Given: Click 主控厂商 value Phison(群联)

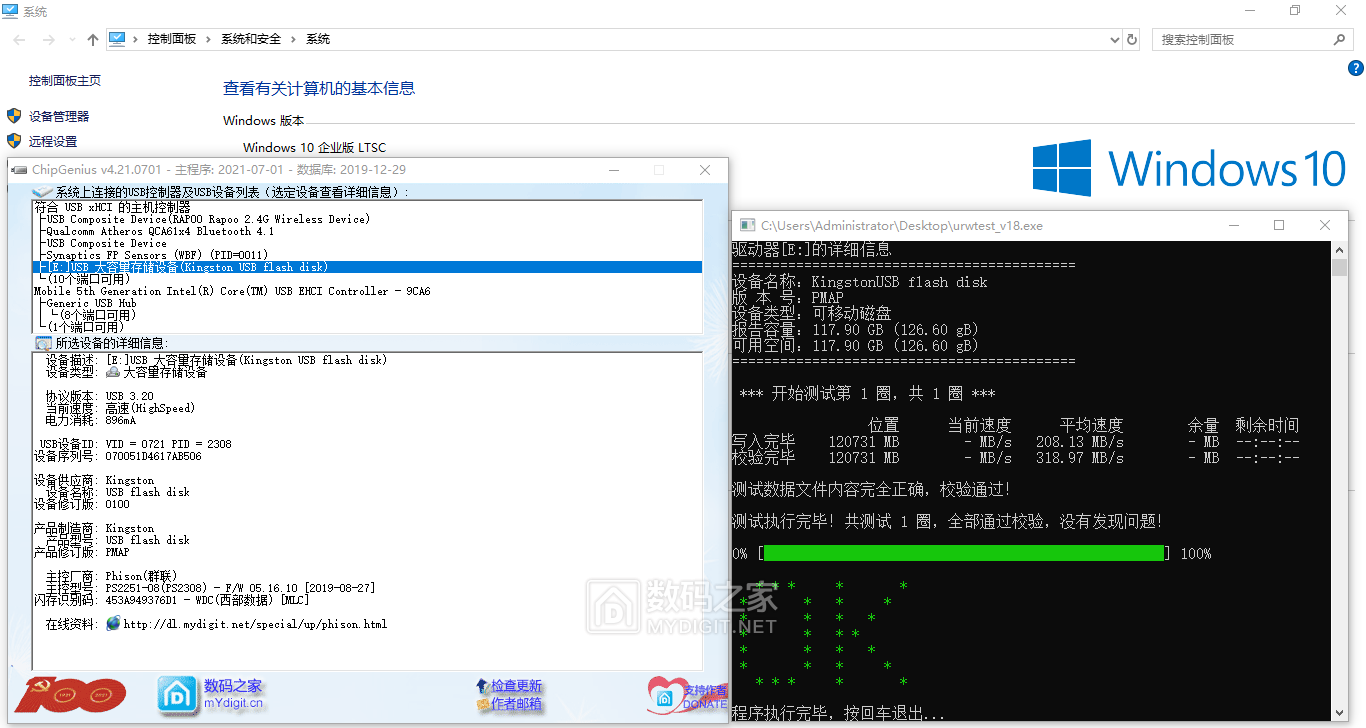Looking at the screenshot, I should 141,576.
